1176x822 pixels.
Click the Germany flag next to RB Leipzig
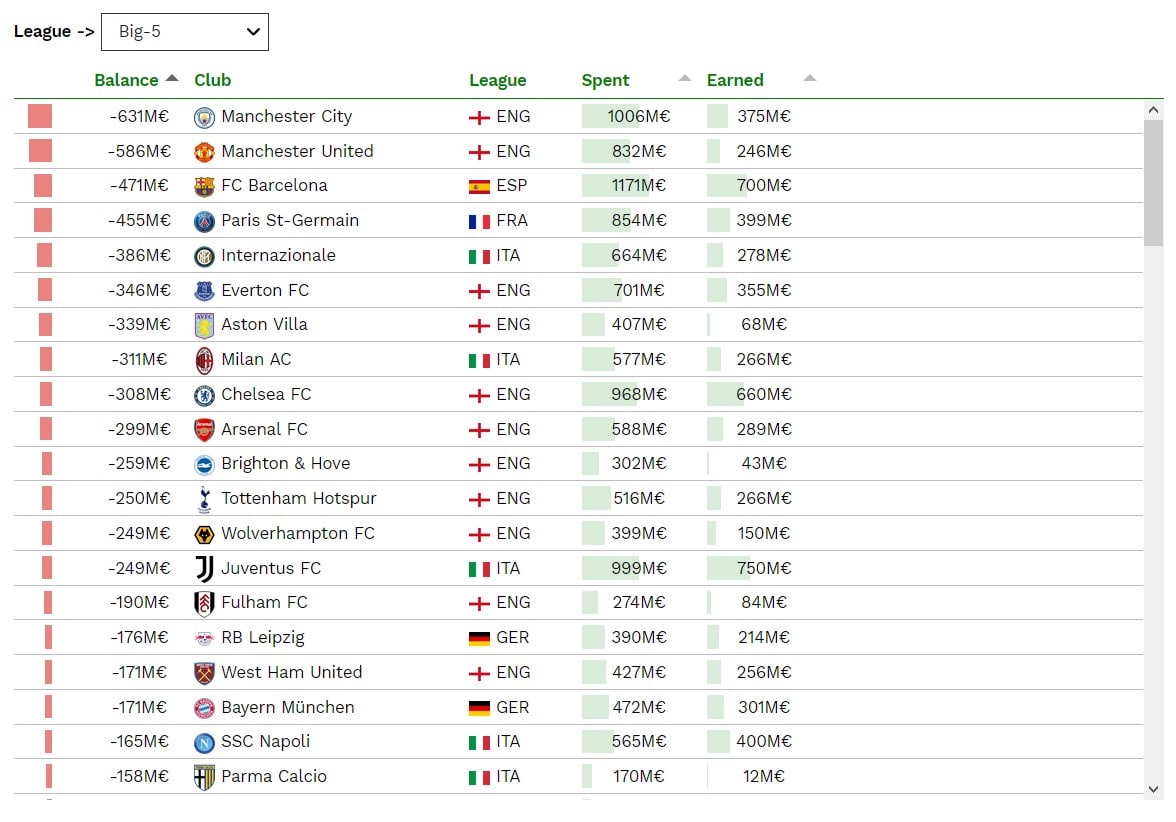[479, 638]
